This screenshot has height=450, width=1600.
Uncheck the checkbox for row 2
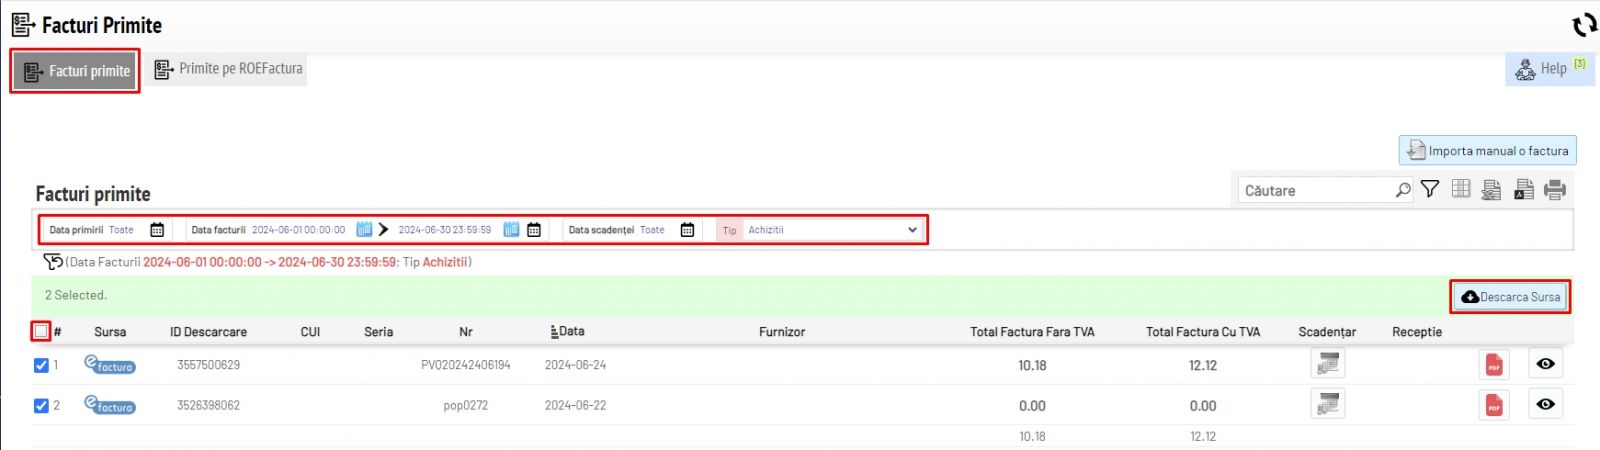click(41, 405)
